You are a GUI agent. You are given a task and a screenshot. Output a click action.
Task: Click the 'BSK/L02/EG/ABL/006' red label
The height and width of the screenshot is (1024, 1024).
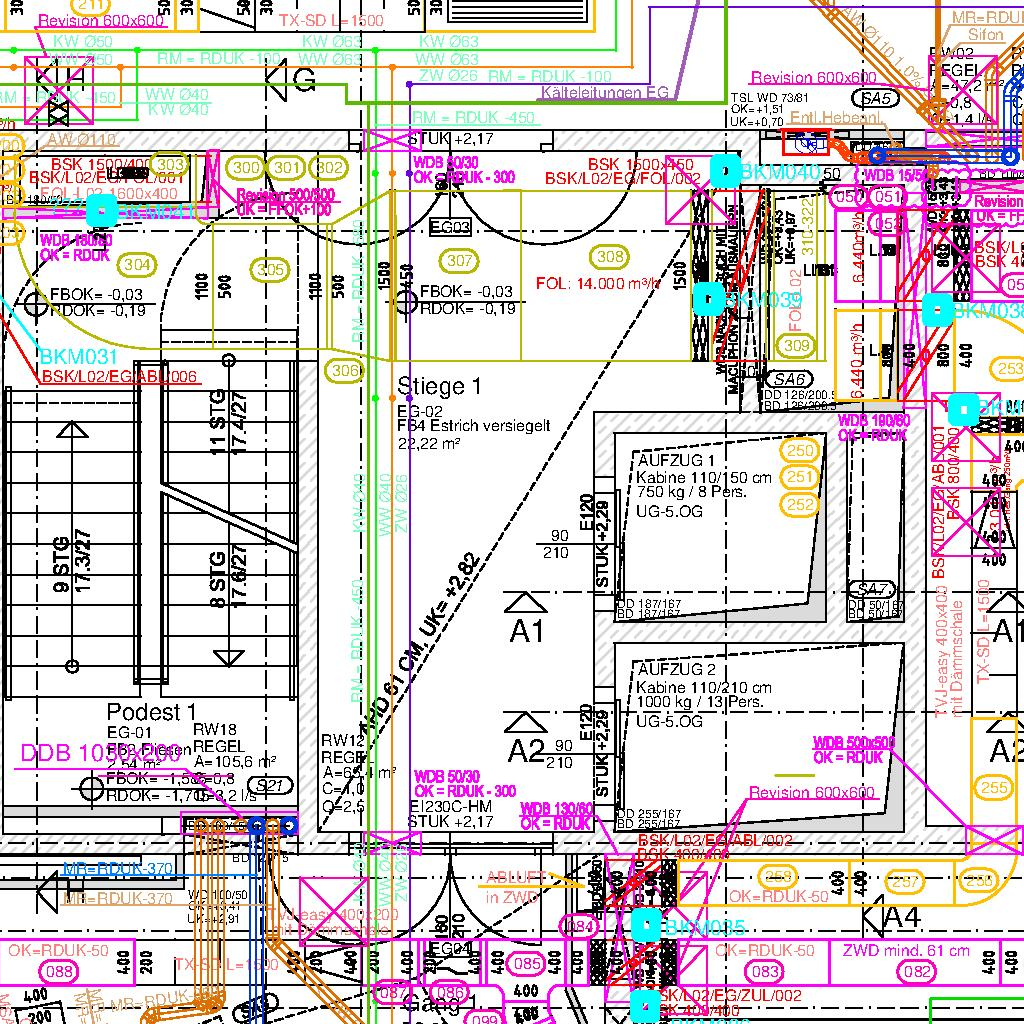pos(119,377)
